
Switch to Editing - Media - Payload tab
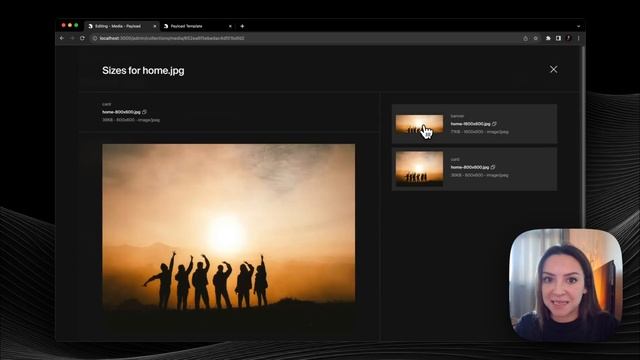pos(121,26)
